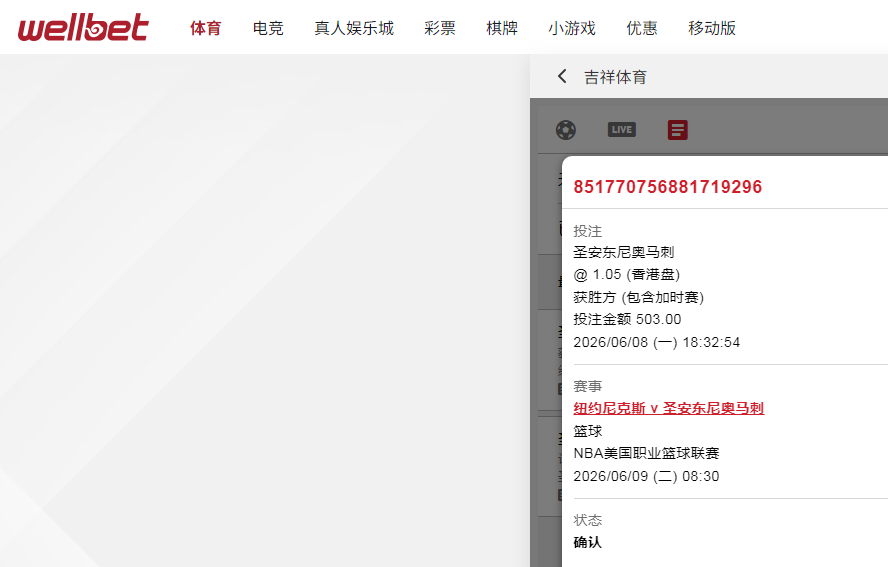This screenshot has width=888, height=567.
Task: Open the 电竞 esports menu
Action: [268, 28]
